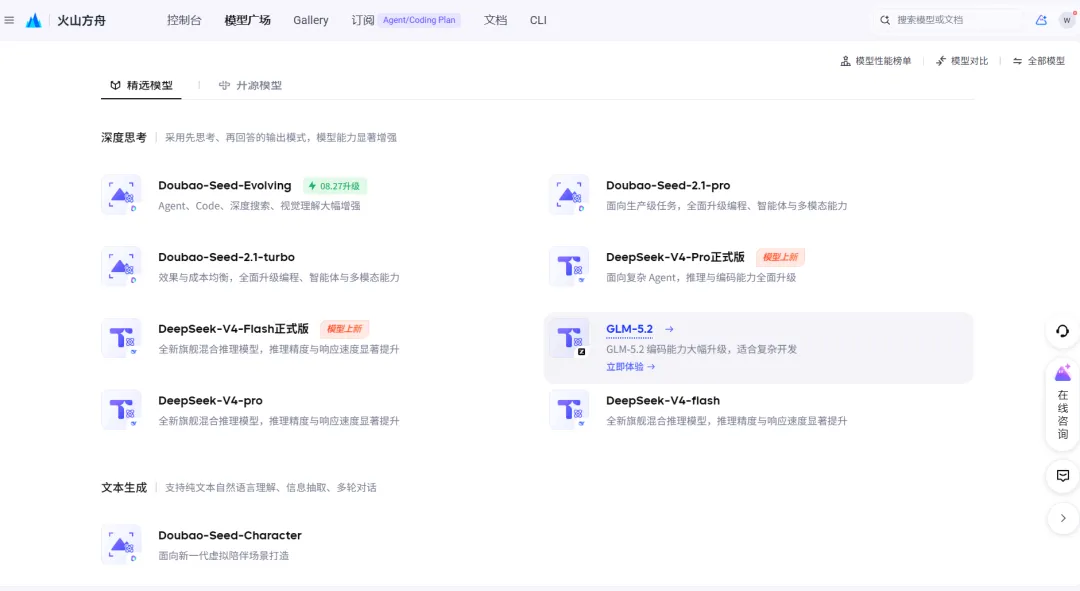Click description GLM-5.2 编码能力大幅升级

701,349
